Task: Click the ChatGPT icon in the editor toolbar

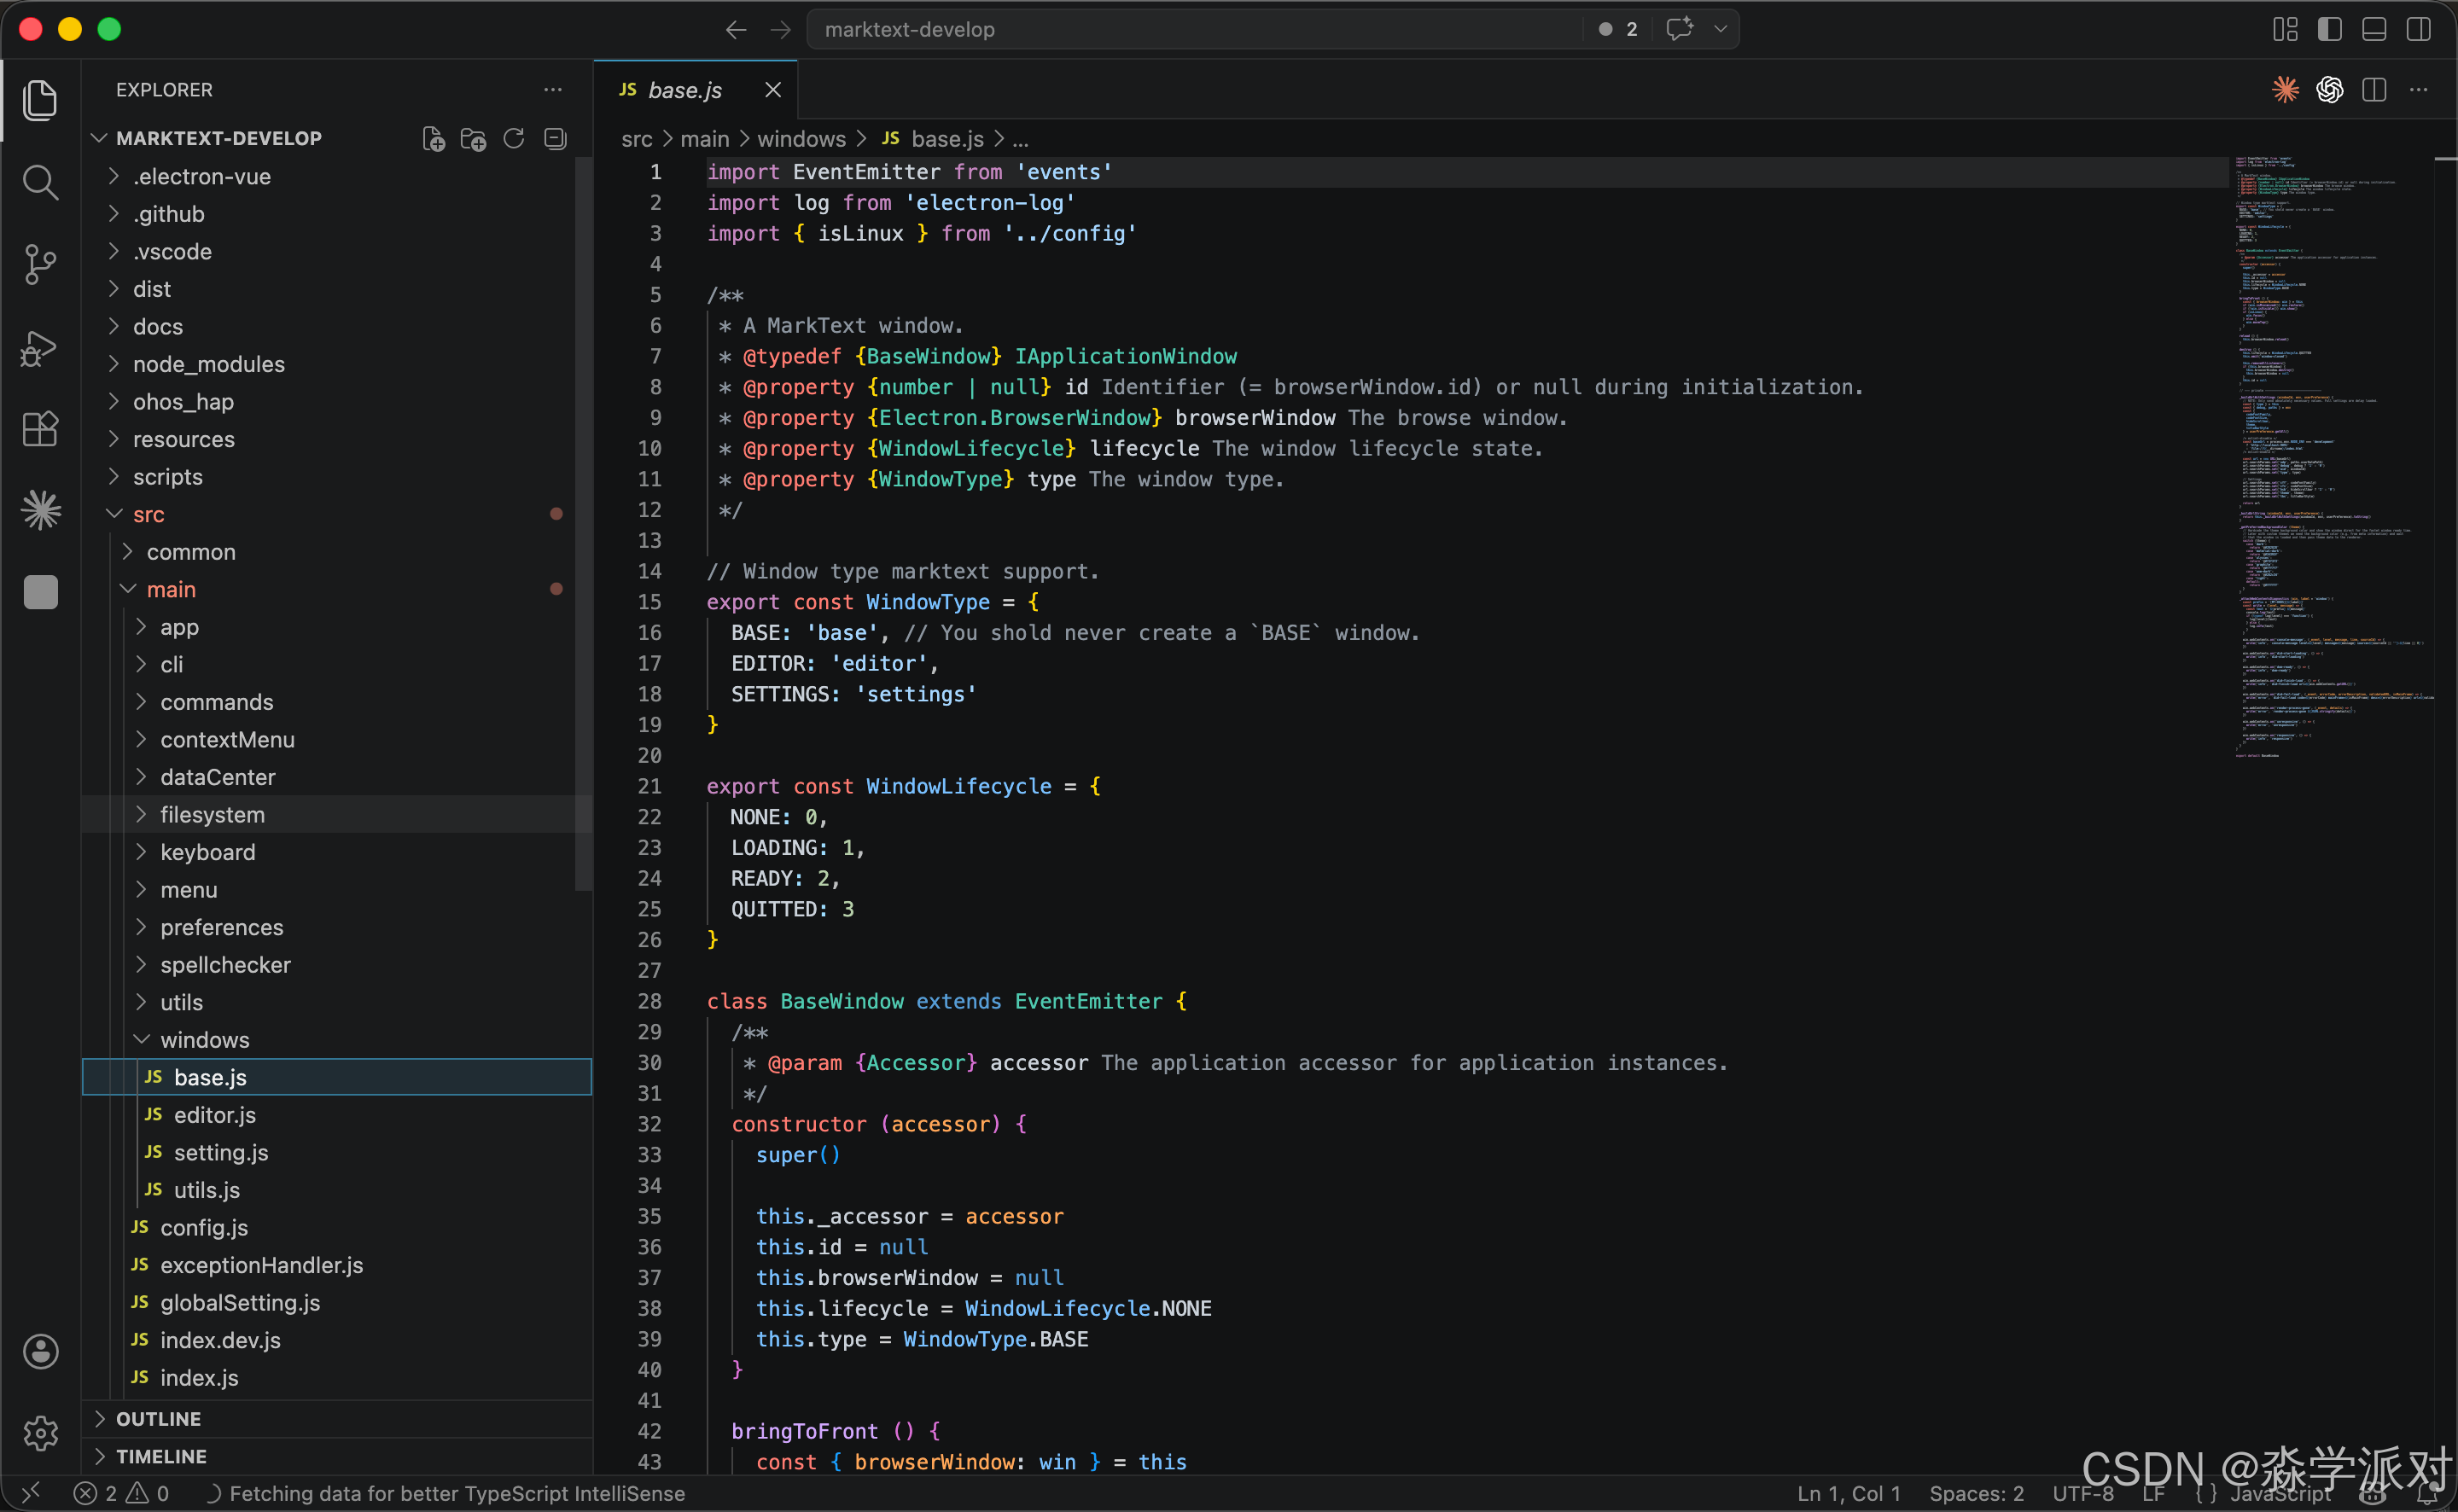Action: pyautogui.click(x=2330, y=90)
